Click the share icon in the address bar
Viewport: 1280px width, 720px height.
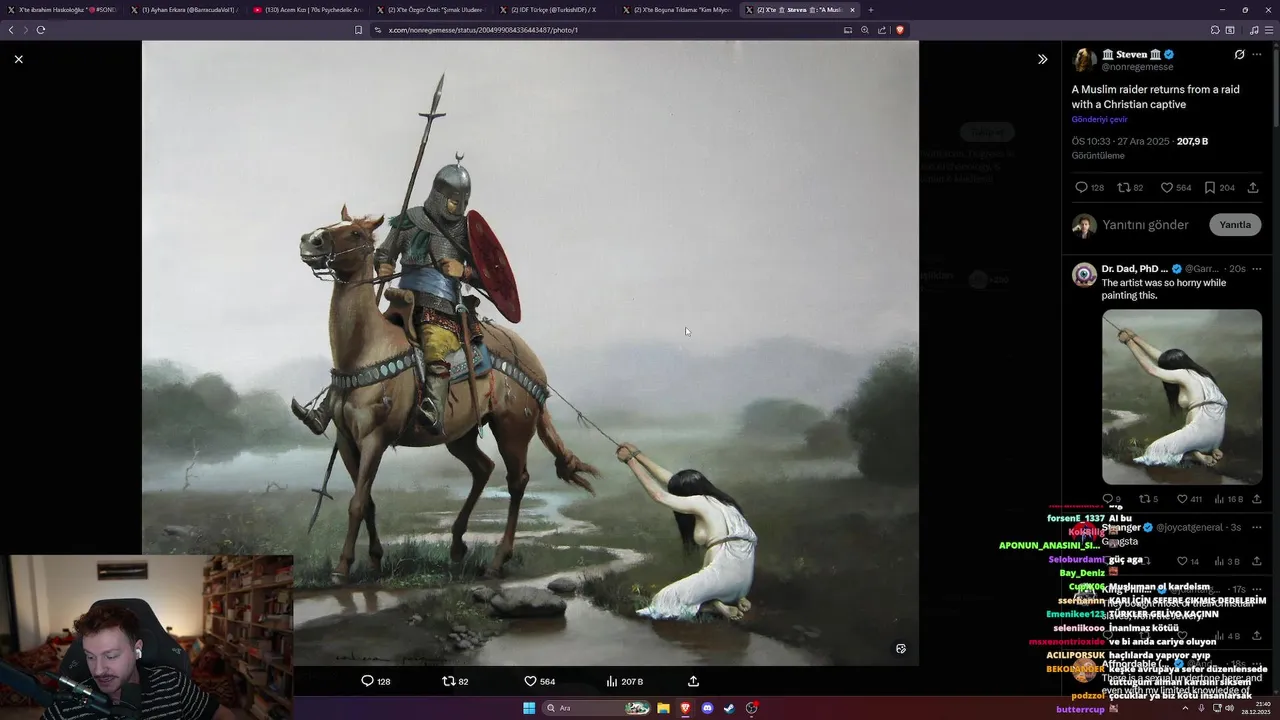(x=882, y=30)
